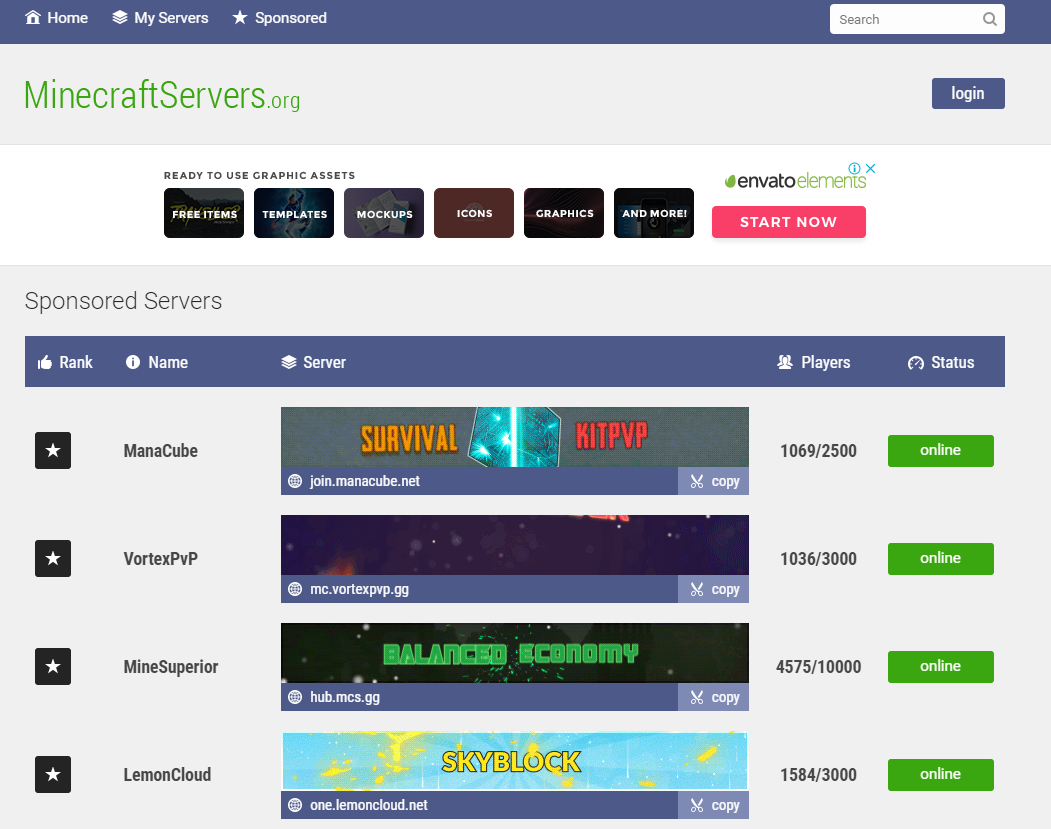The width and height of the screenshot is (1051, 829).
Task: Open the And More ad tile
Action: 654,213
